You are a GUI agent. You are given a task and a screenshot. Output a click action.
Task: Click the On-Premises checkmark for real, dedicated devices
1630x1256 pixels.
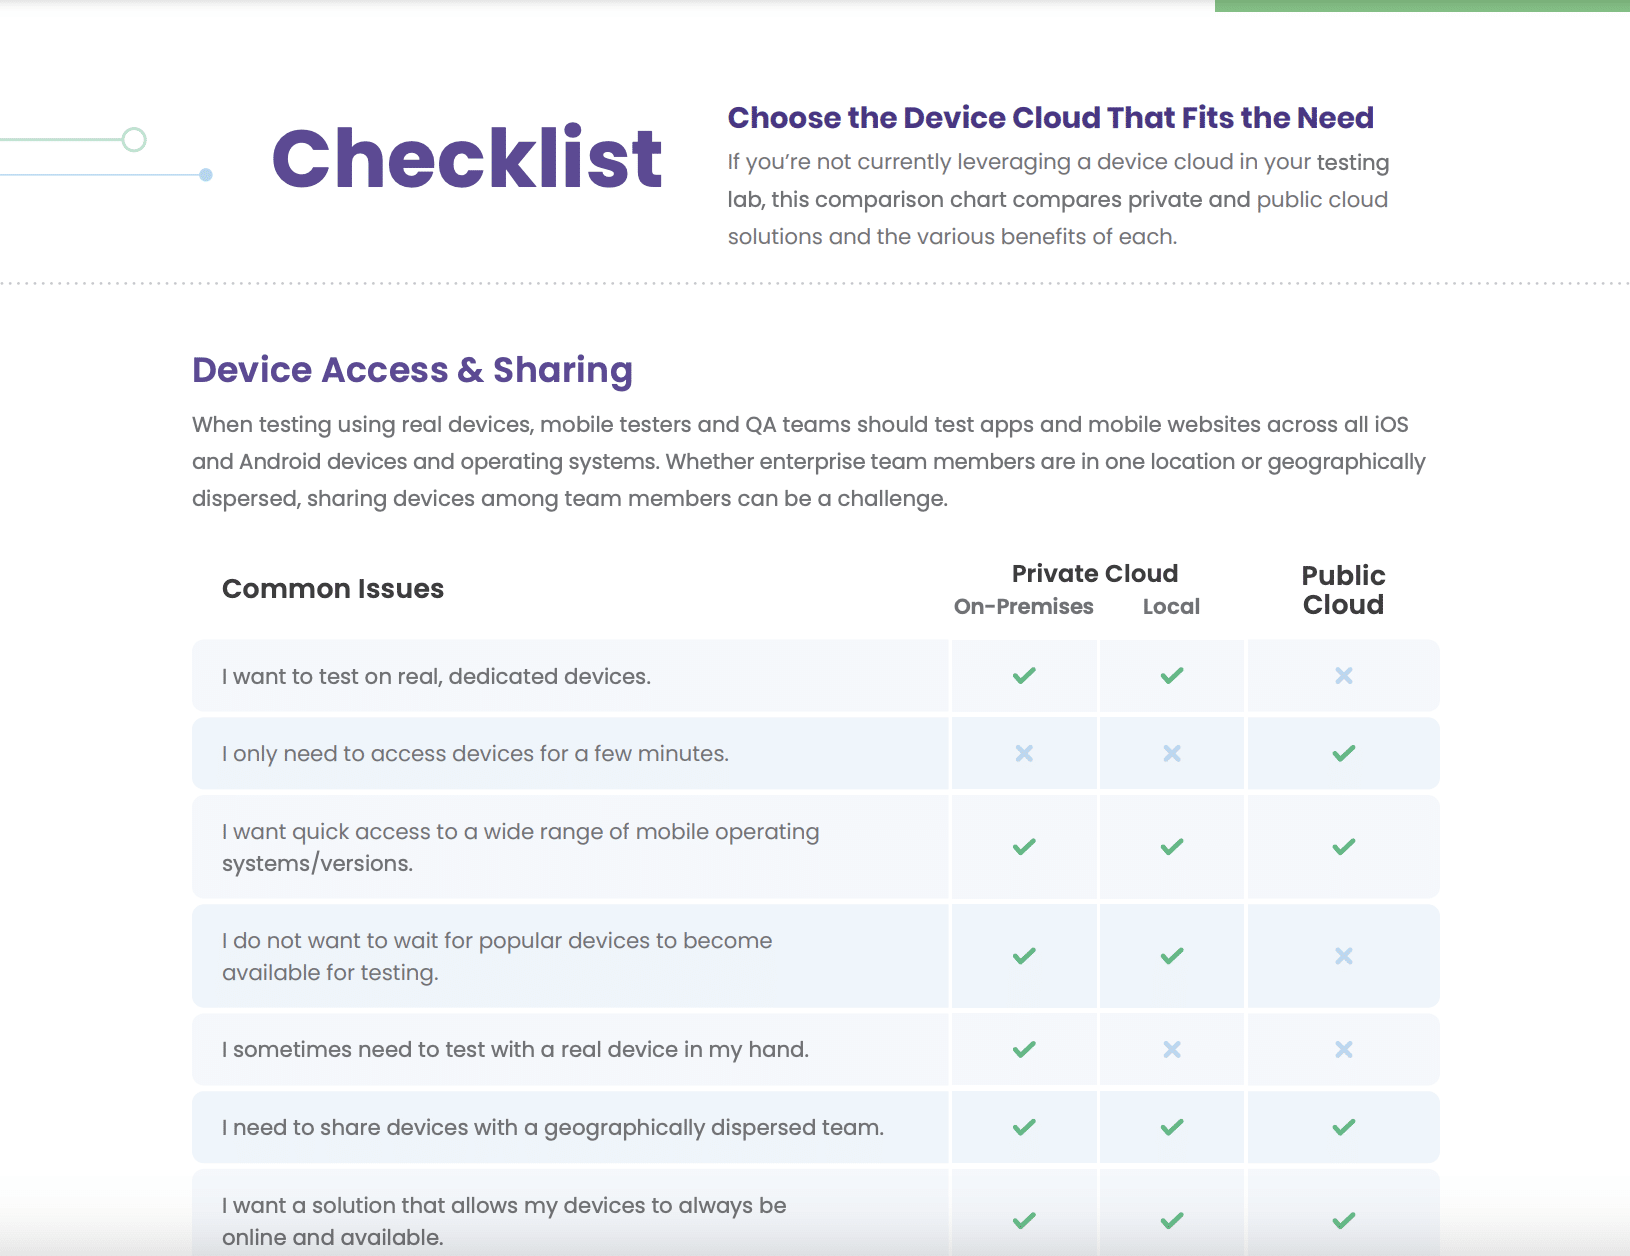click(1024, 676)
